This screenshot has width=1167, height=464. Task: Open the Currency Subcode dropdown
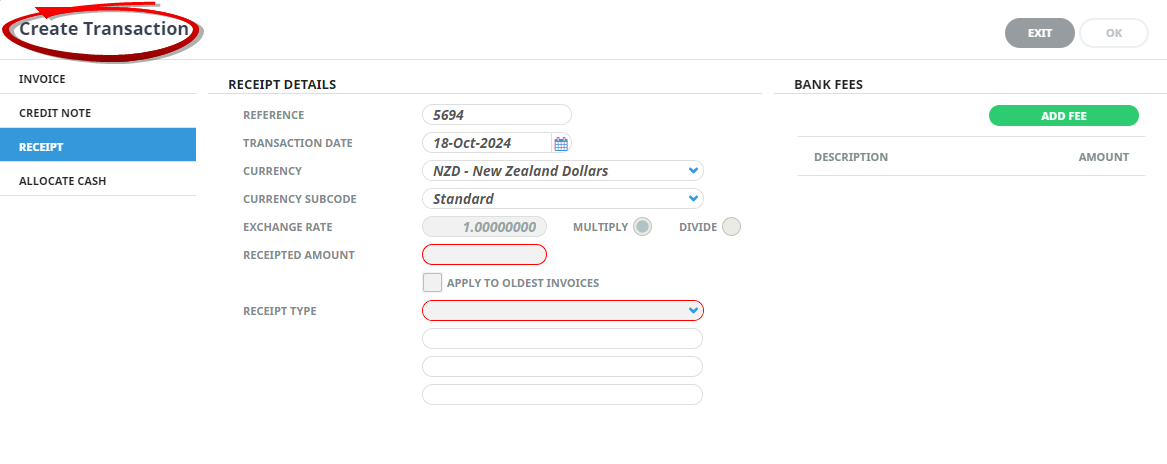tap(563, 199)
